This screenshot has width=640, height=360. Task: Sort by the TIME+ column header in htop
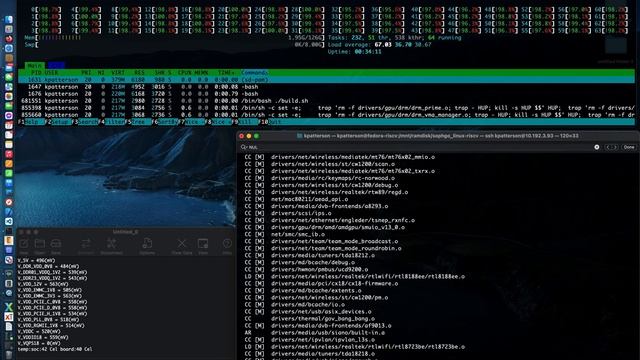[226, 73]
